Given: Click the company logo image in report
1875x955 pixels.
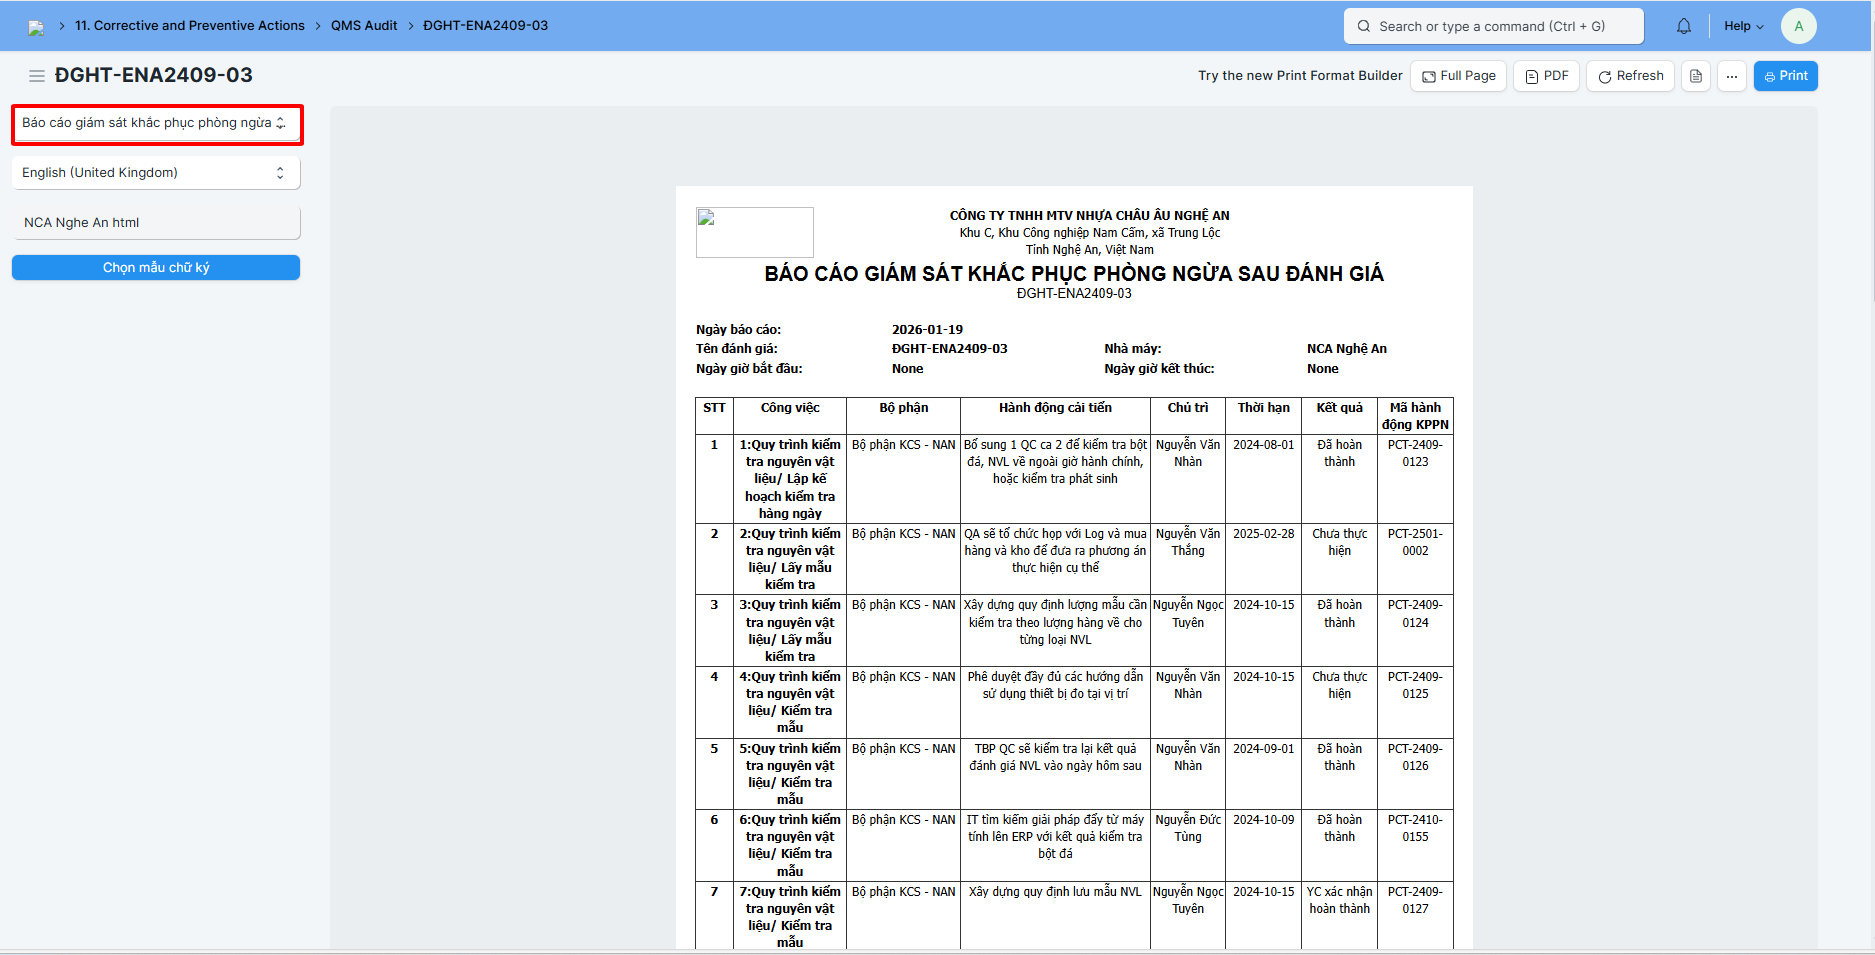Looking at the screenshot, I should tap(754, 232).
